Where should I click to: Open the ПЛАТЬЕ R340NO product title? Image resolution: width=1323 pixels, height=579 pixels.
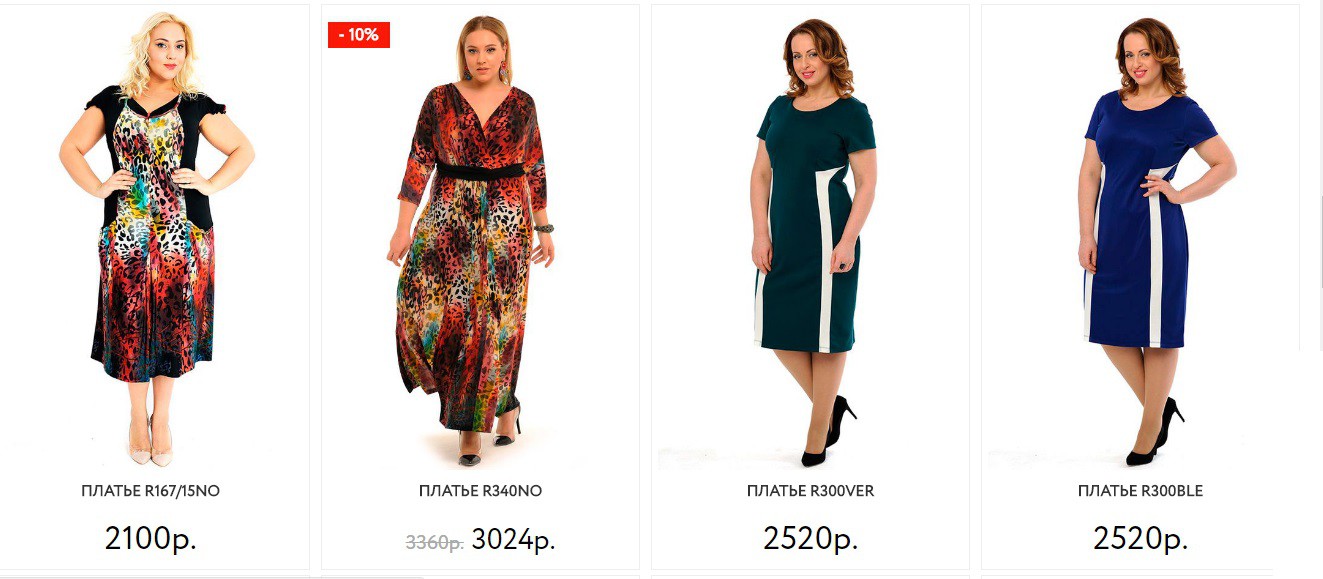481,491
